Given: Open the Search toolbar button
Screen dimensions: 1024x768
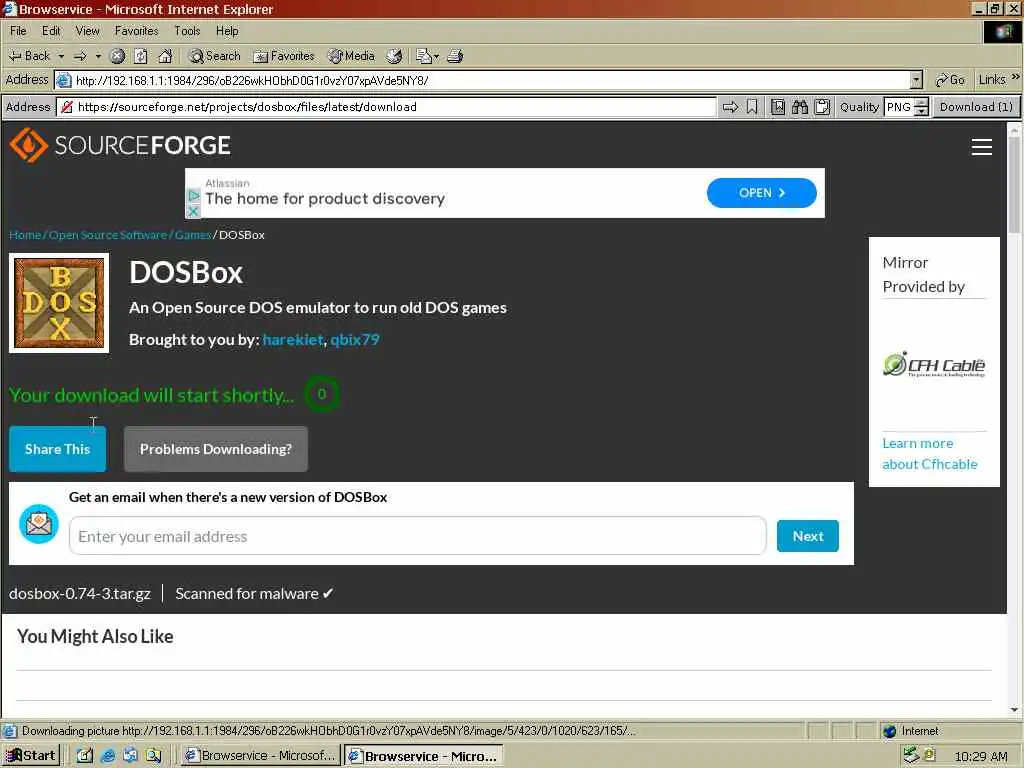Looking at the screenshot, I should click(x=215, y=56).
